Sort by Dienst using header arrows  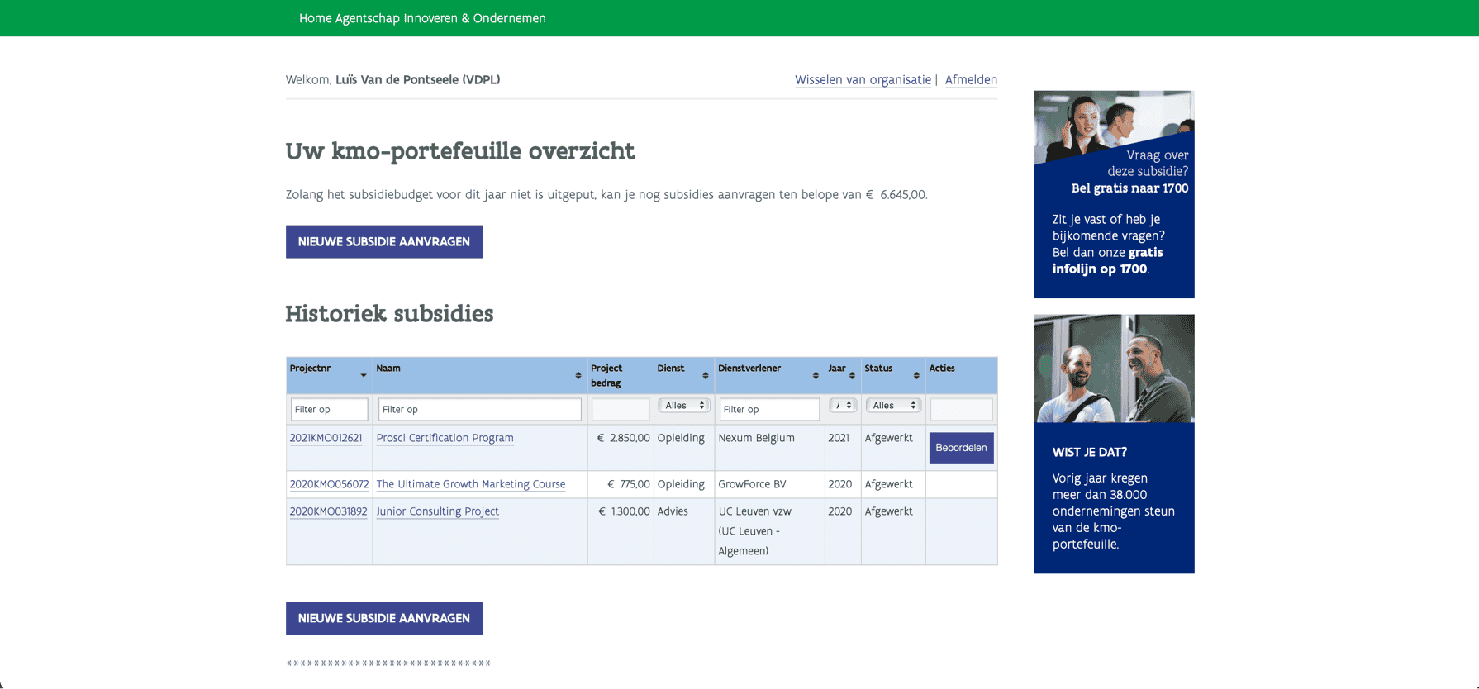705,375
